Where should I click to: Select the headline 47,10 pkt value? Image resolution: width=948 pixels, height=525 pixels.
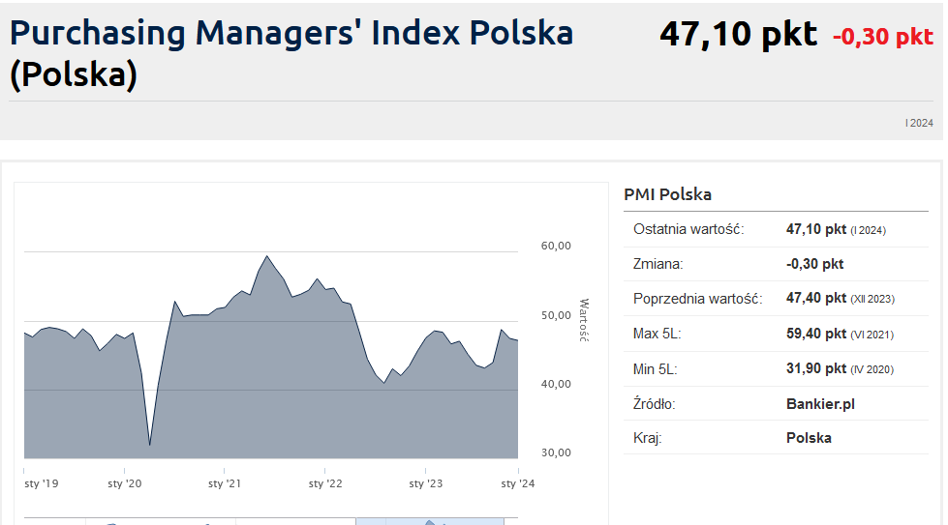pos(738,35)
